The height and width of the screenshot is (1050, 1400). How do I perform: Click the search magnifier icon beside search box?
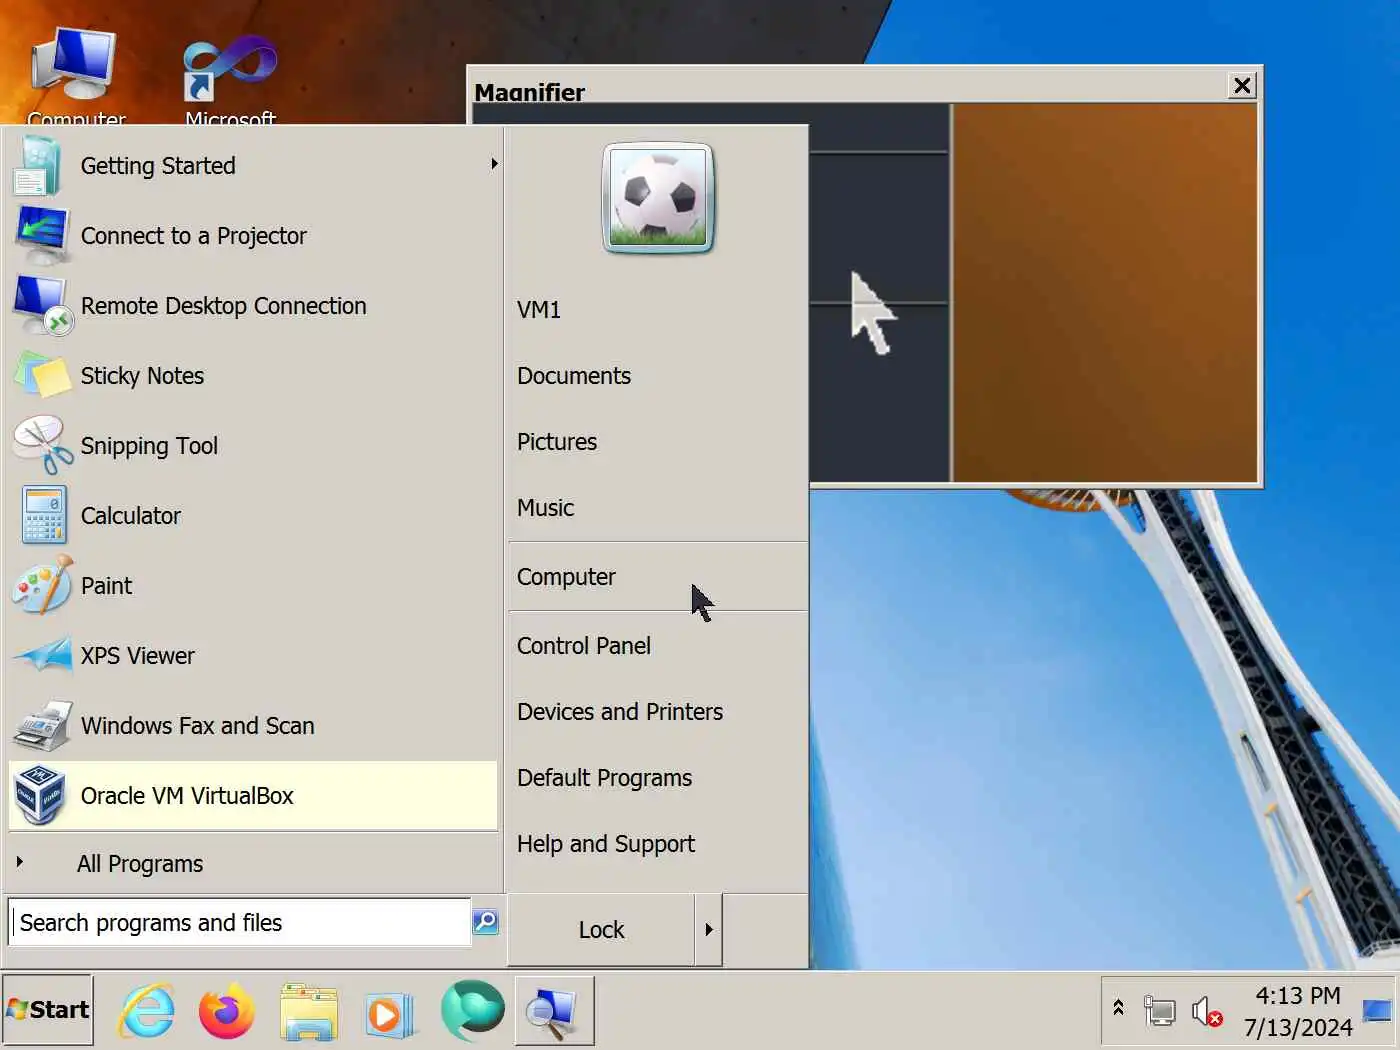[x=485, y=921]
